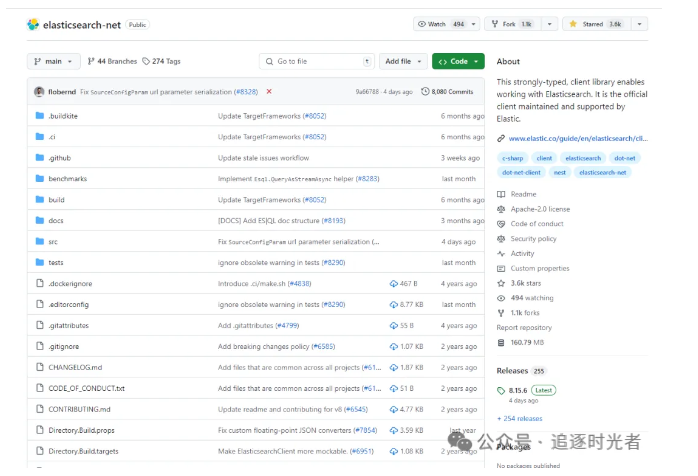Open the Releases heading link
Viewport: 698px width, 476px height.
(x=512, y=370)
